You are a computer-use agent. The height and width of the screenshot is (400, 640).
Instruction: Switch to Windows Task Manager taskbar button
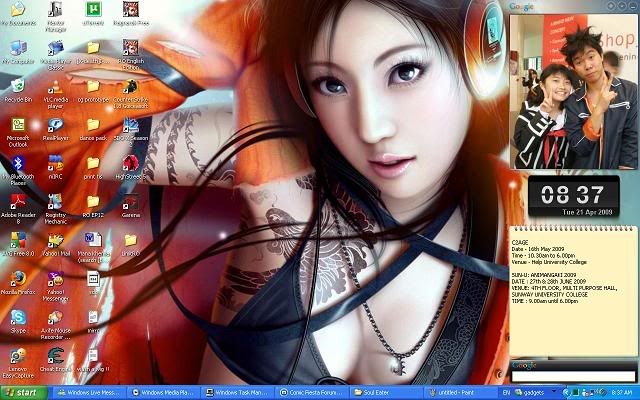[237, 393]
